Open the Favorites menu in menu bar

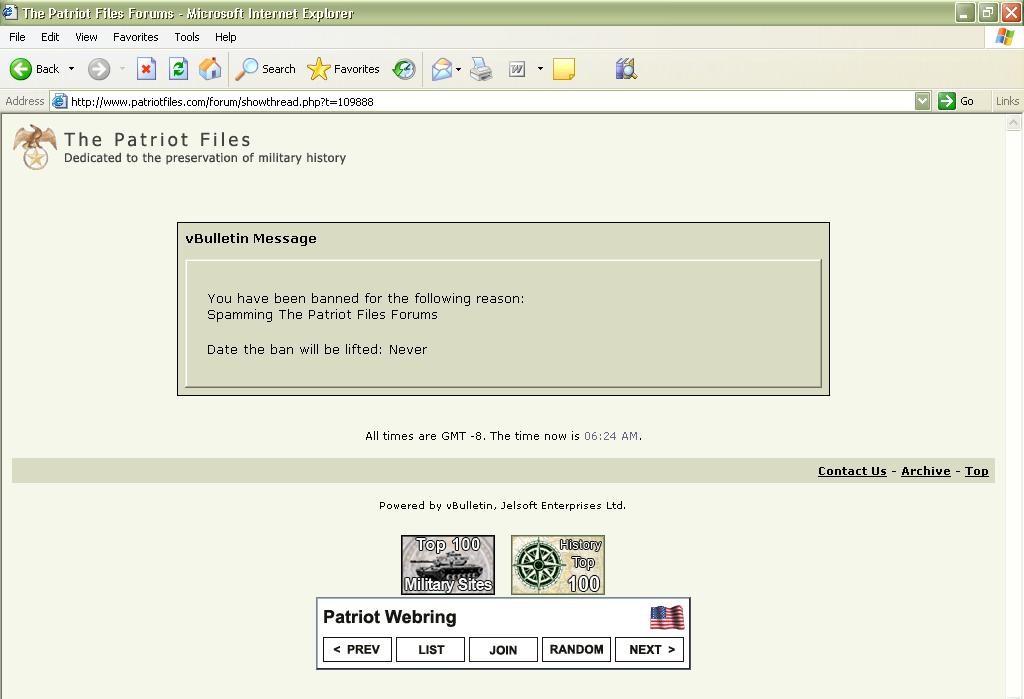(x=135, y=37)
